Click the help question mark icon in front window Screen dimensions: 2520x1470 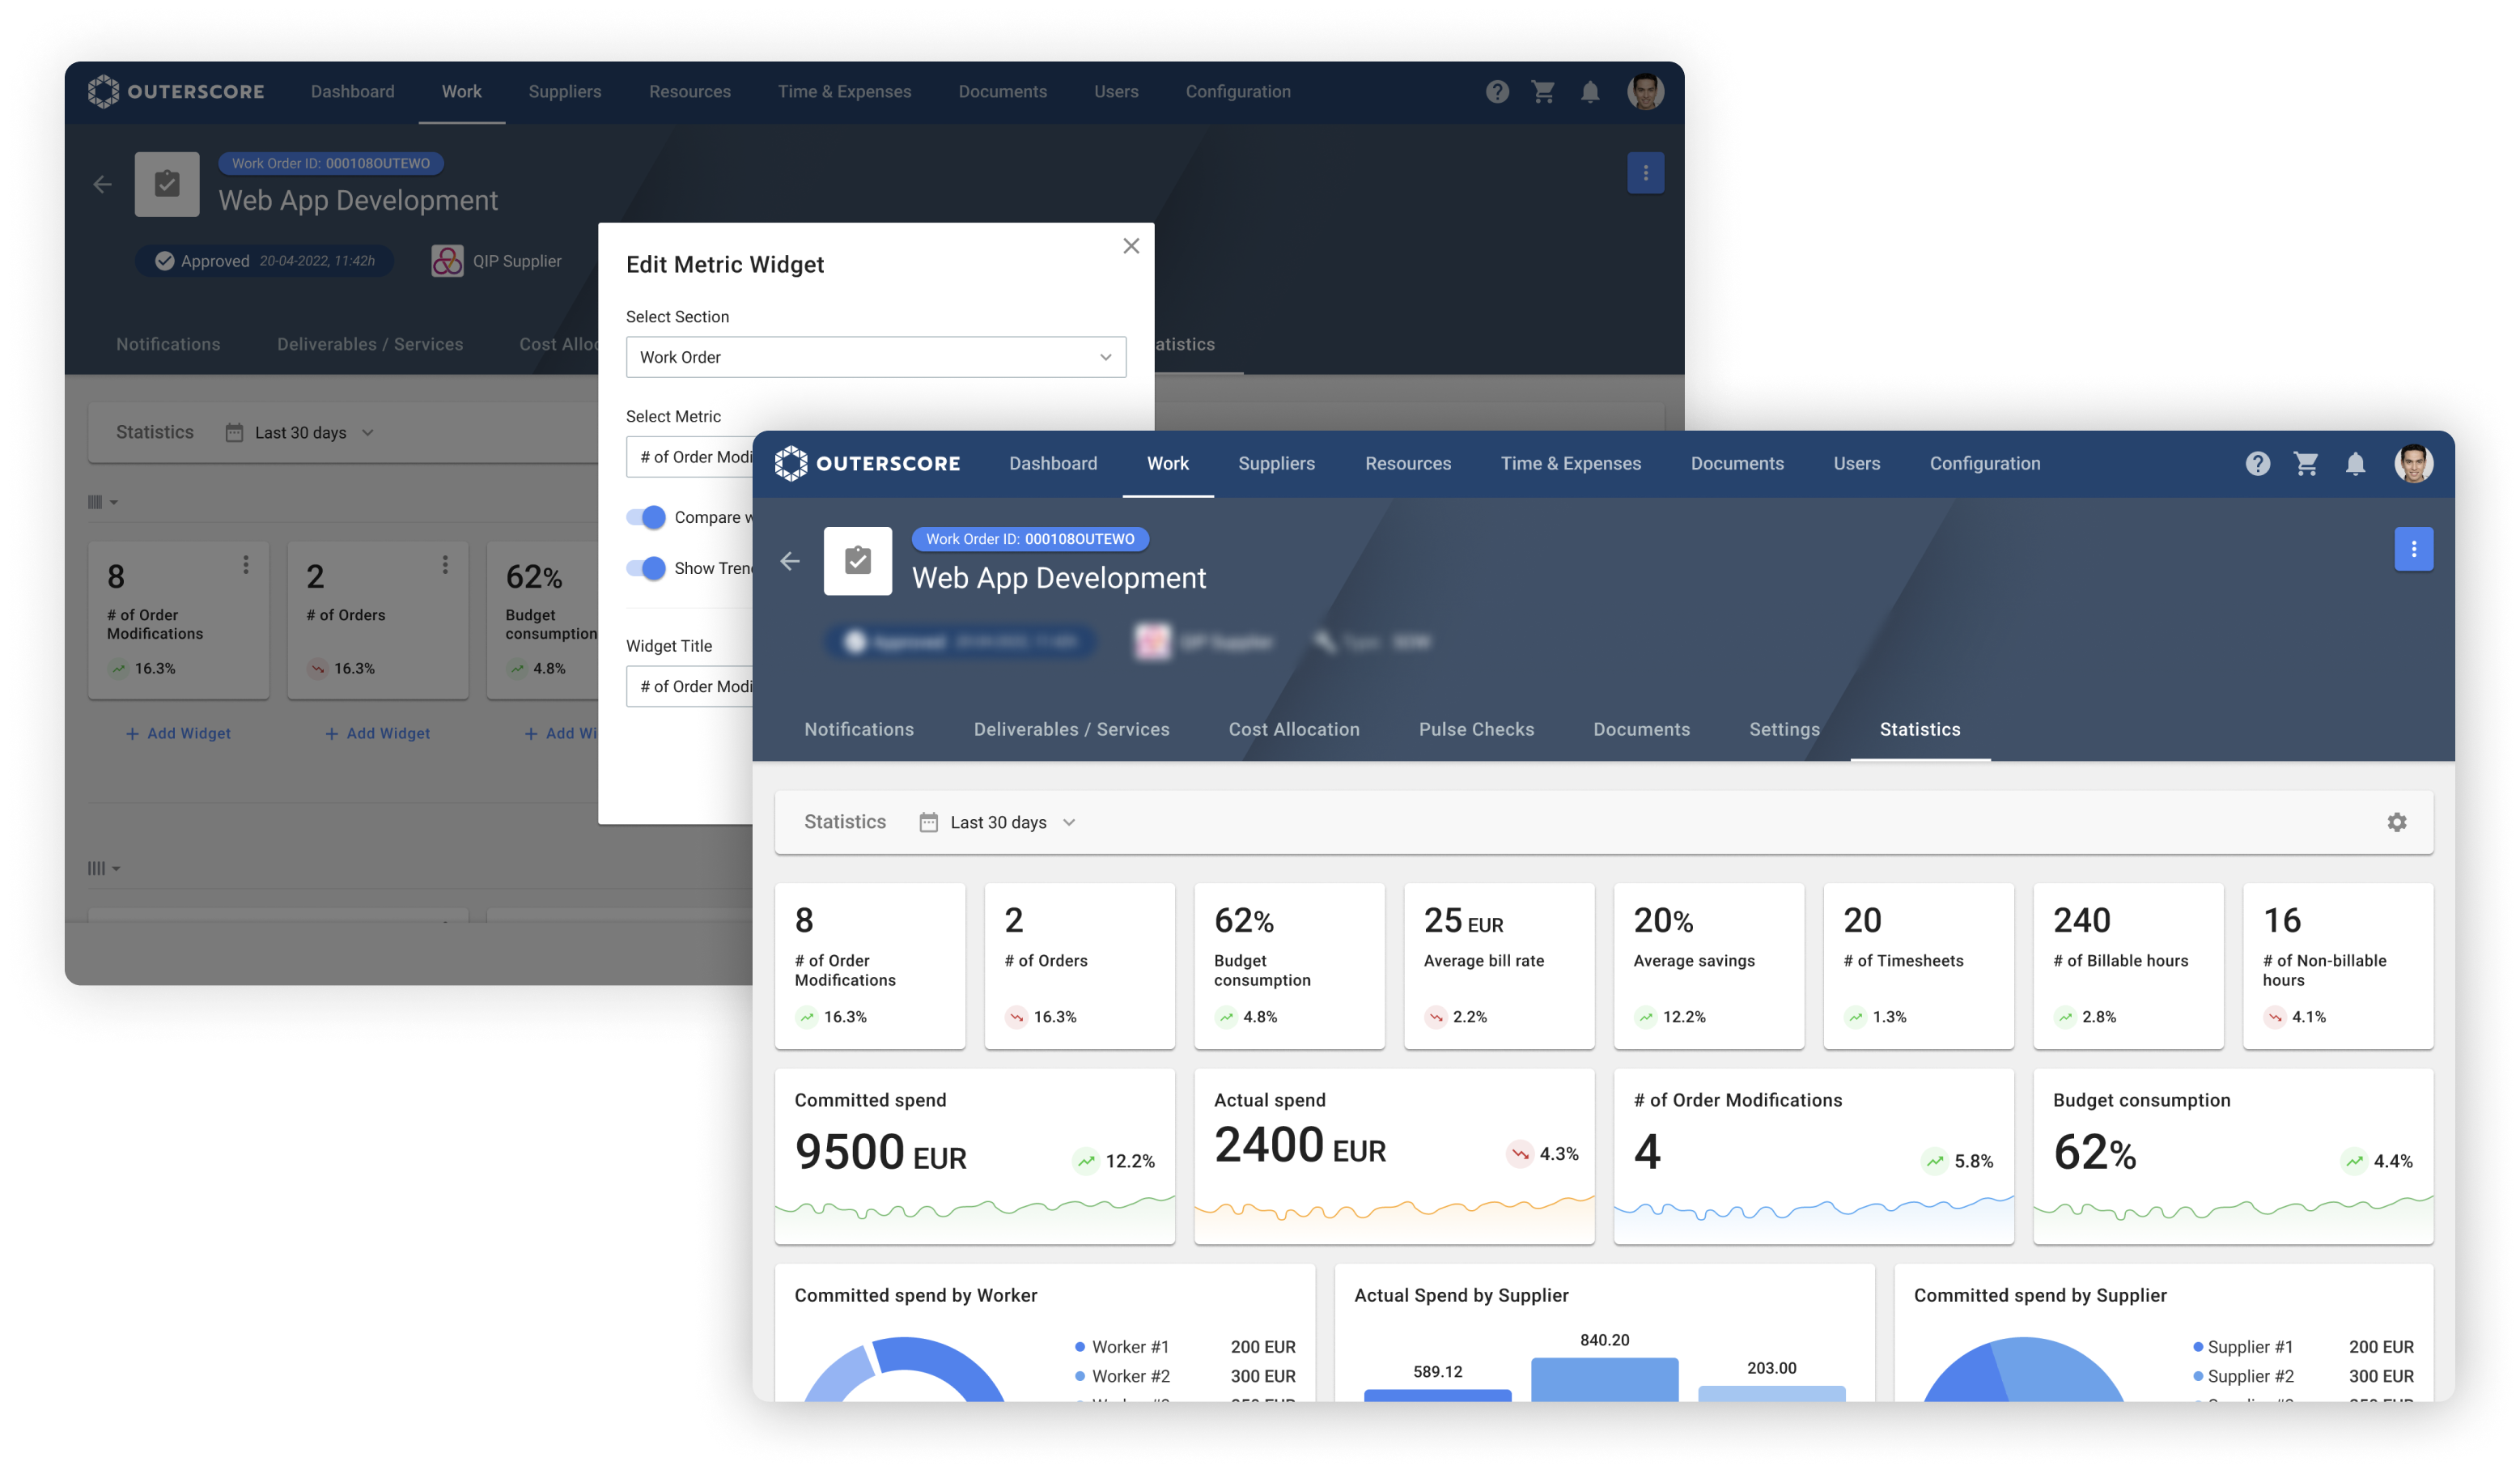coord(2257,463)
